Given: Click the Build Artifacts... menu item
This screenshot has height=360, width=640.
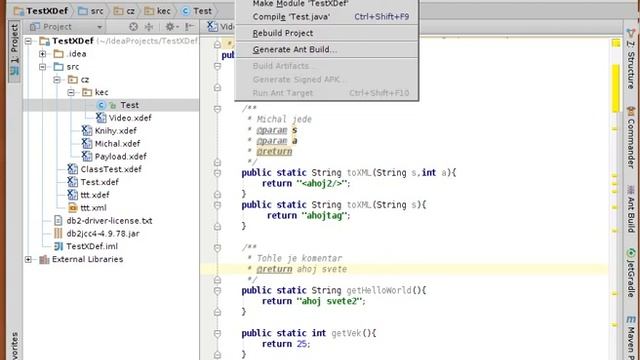Looking at the screenshot, I should point(327,66).
